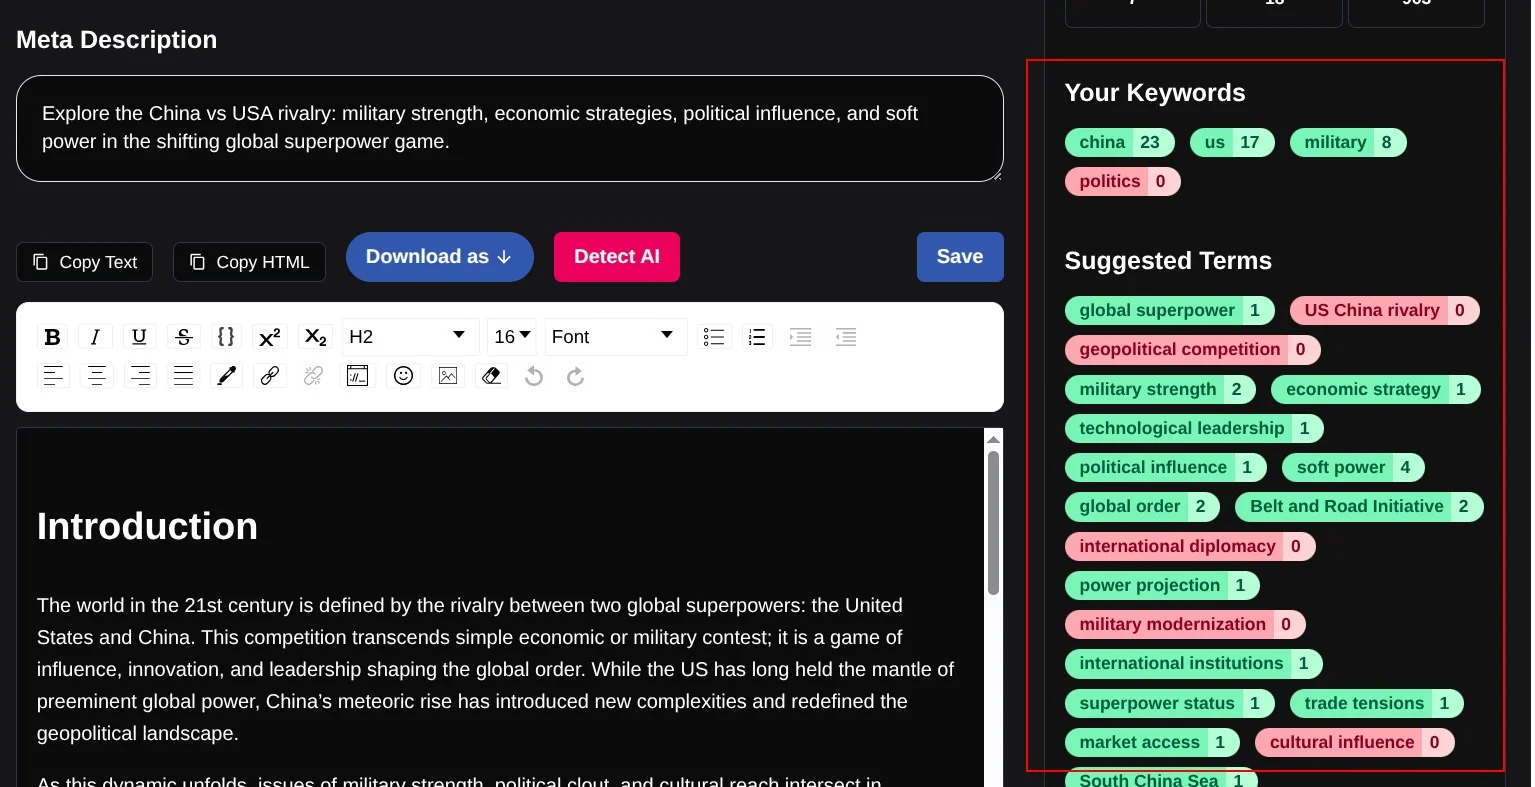Viewport: 1535px width, 787px height.
Task: Center align the selected text
Action: (x=96, y=376)
